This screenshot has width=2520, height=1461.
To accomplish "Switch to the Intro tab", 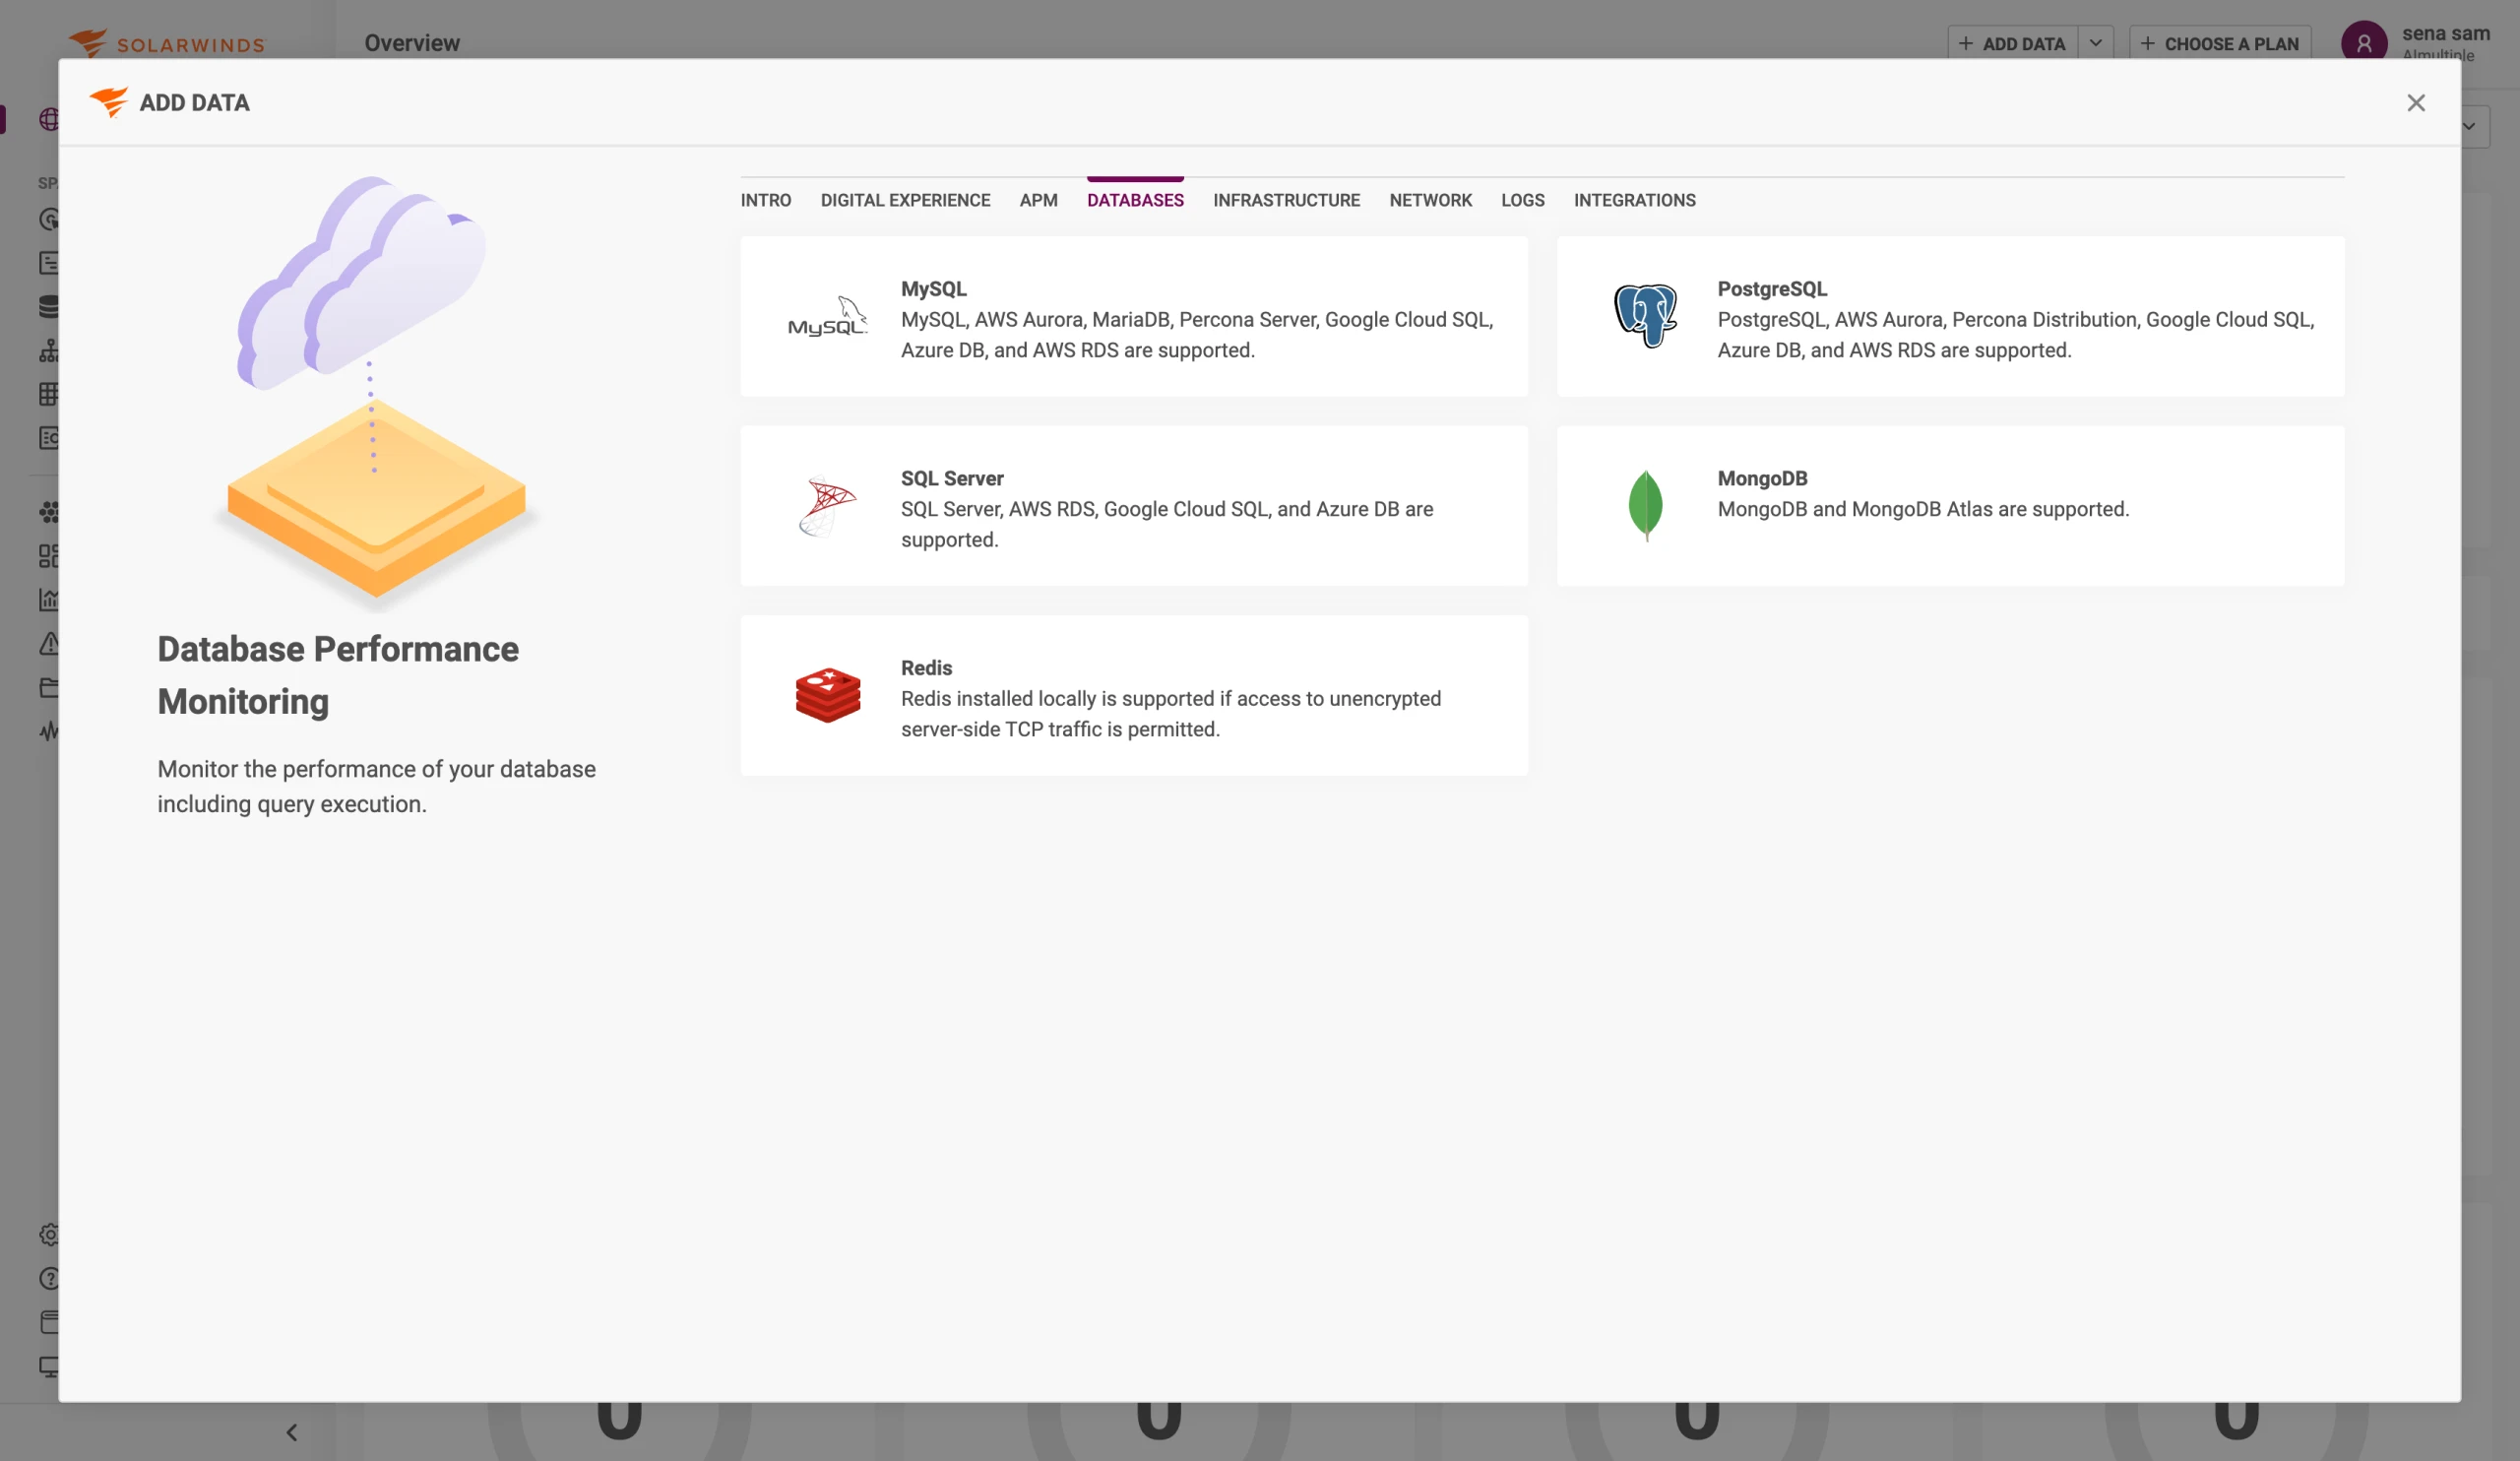I will (x=766, y=200).
